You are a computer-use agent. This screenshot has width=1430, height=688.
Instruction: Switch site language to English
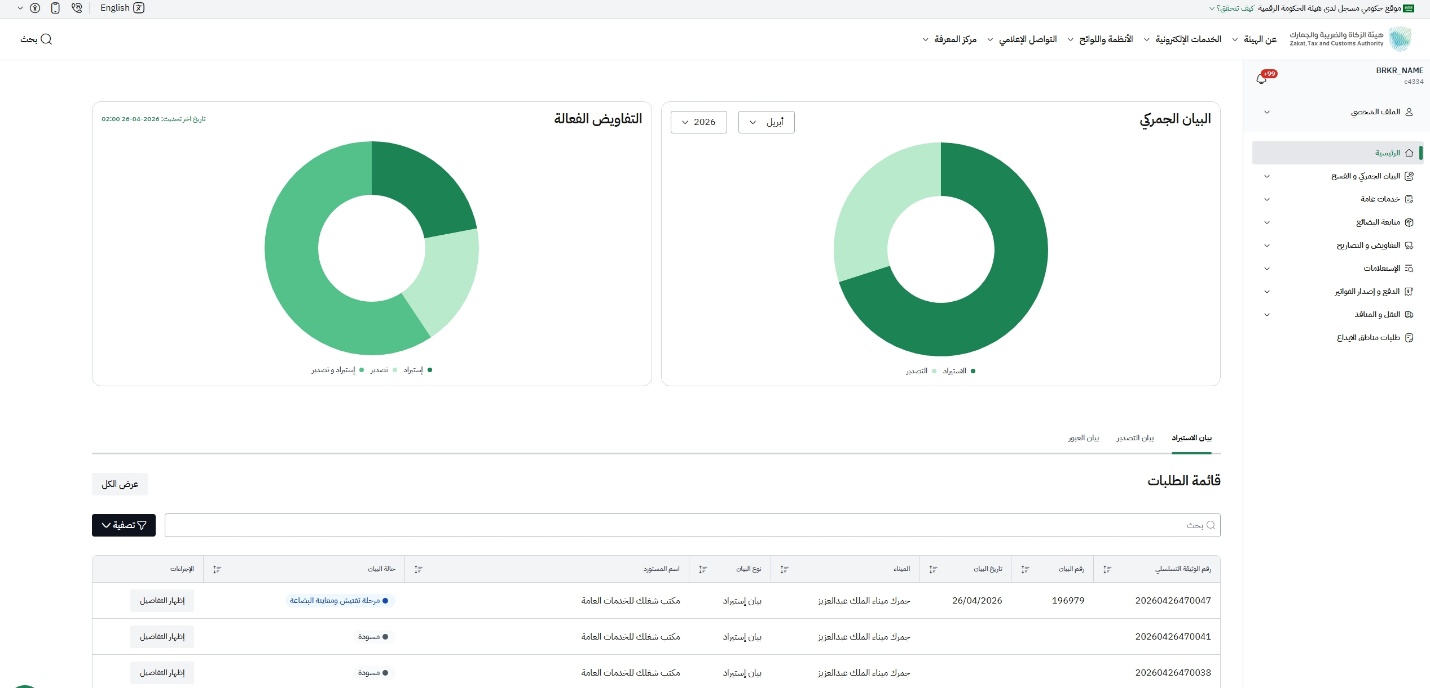[115, 7]
